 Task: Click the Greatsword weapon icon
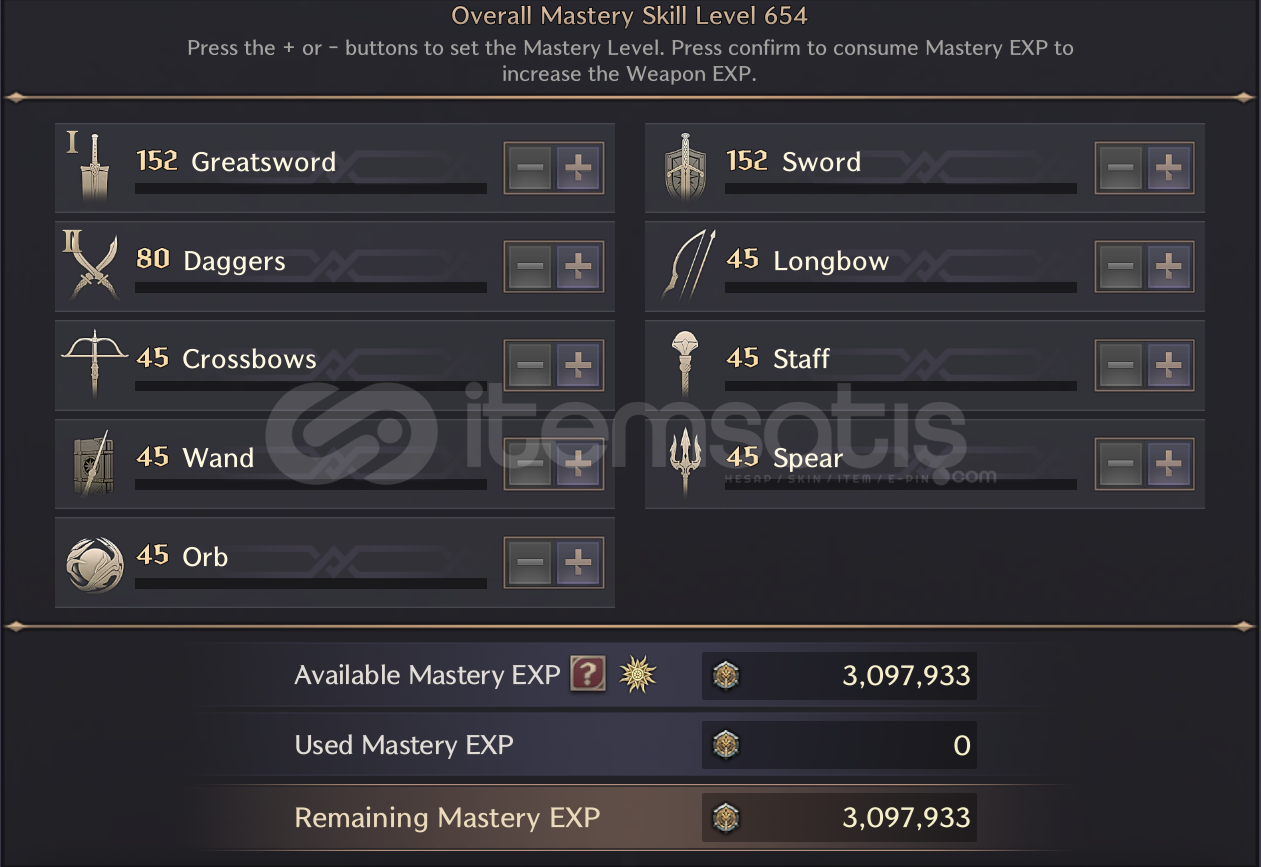click(94, 168)
